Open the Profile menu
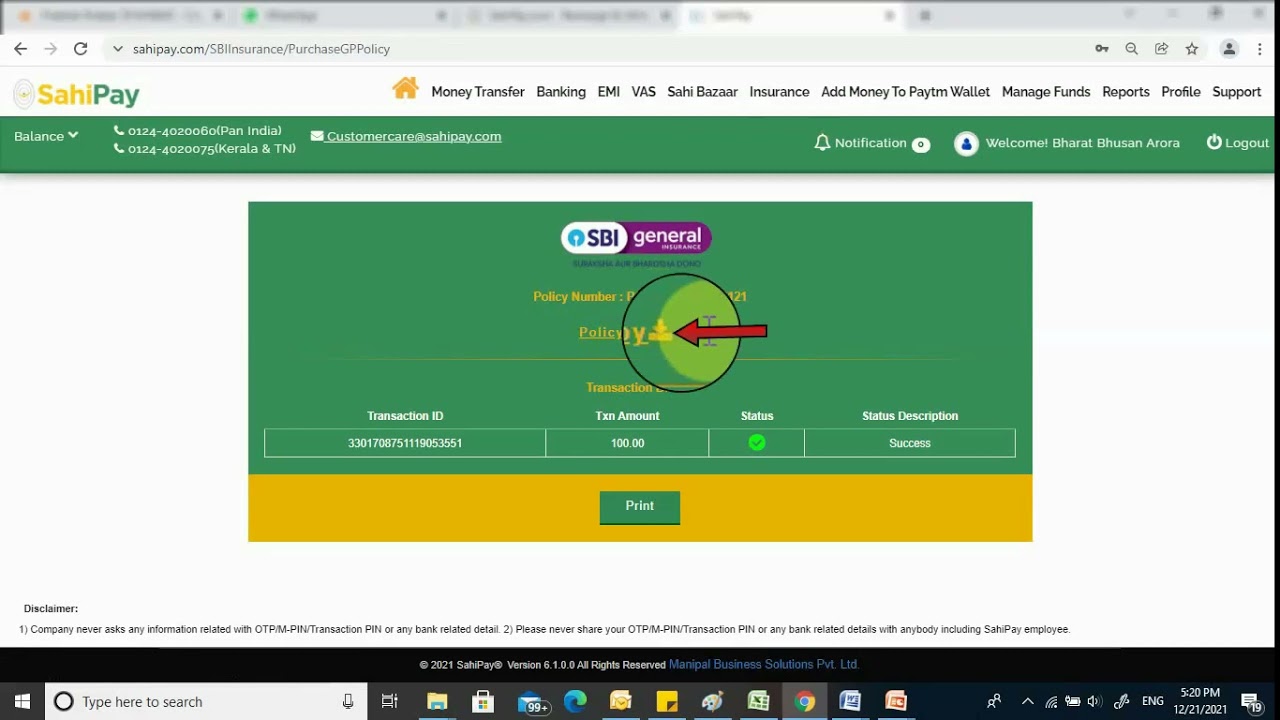 pos(1181,92)
